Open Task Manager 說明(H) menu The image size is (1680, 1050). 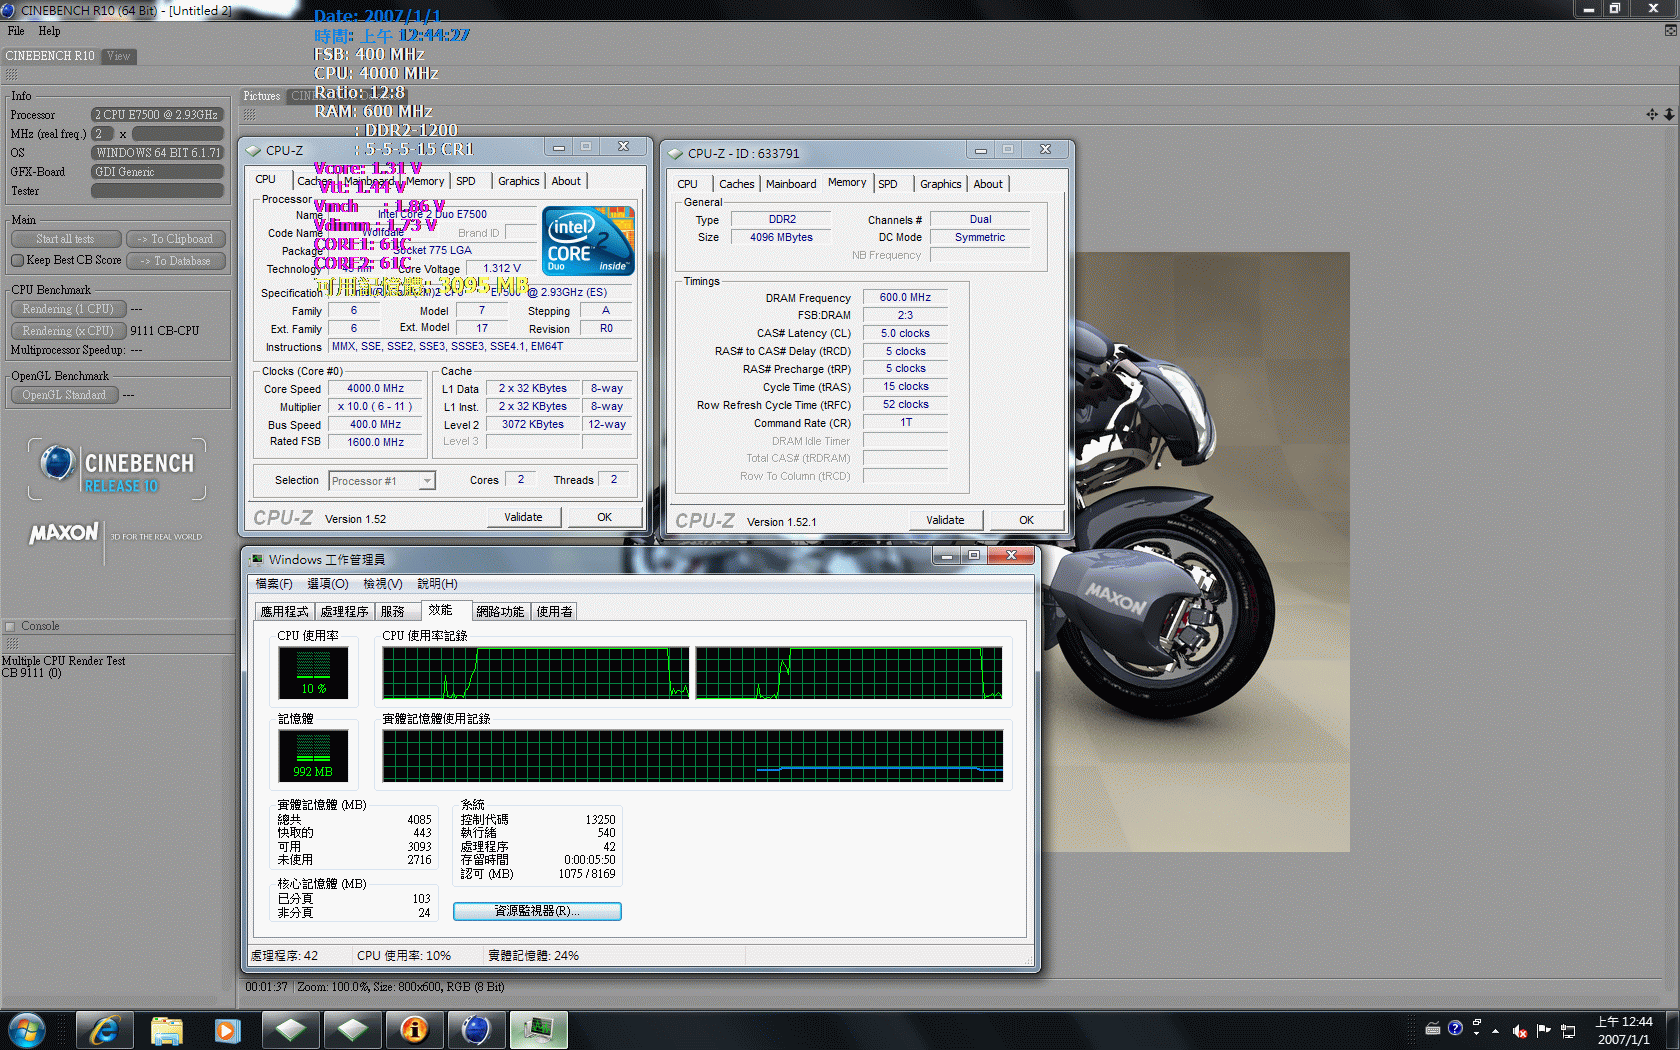pos(437,584)
